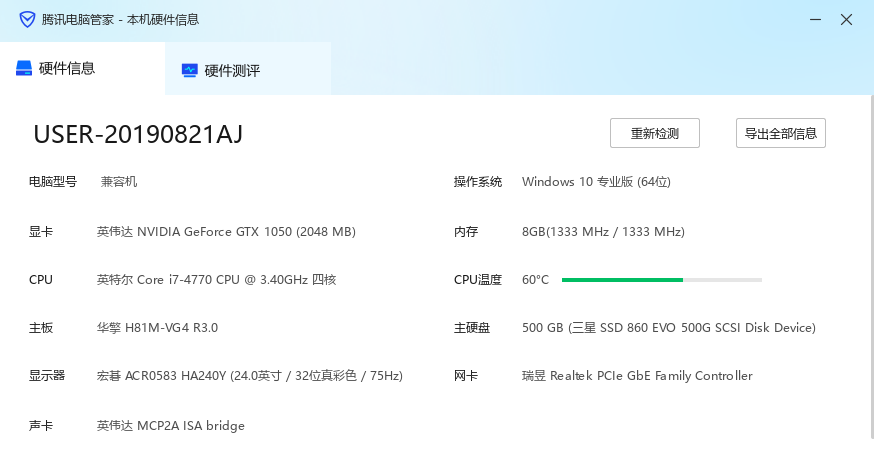The width and height of the screenshot is (874, 474).
Task: Click the 8GB memory entry
Action: point(603,232)
